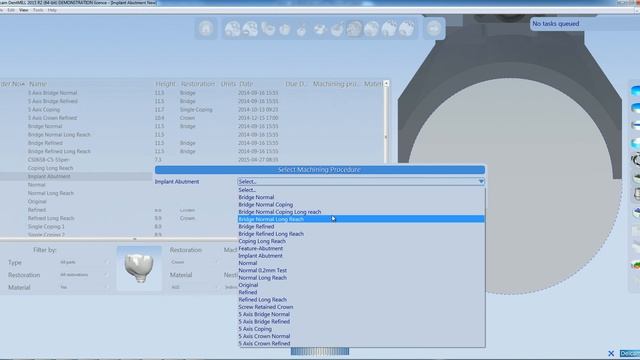Select '5 Axis Crown Refined' in dropdown list

pyautogui.click(x=361, y=344)
